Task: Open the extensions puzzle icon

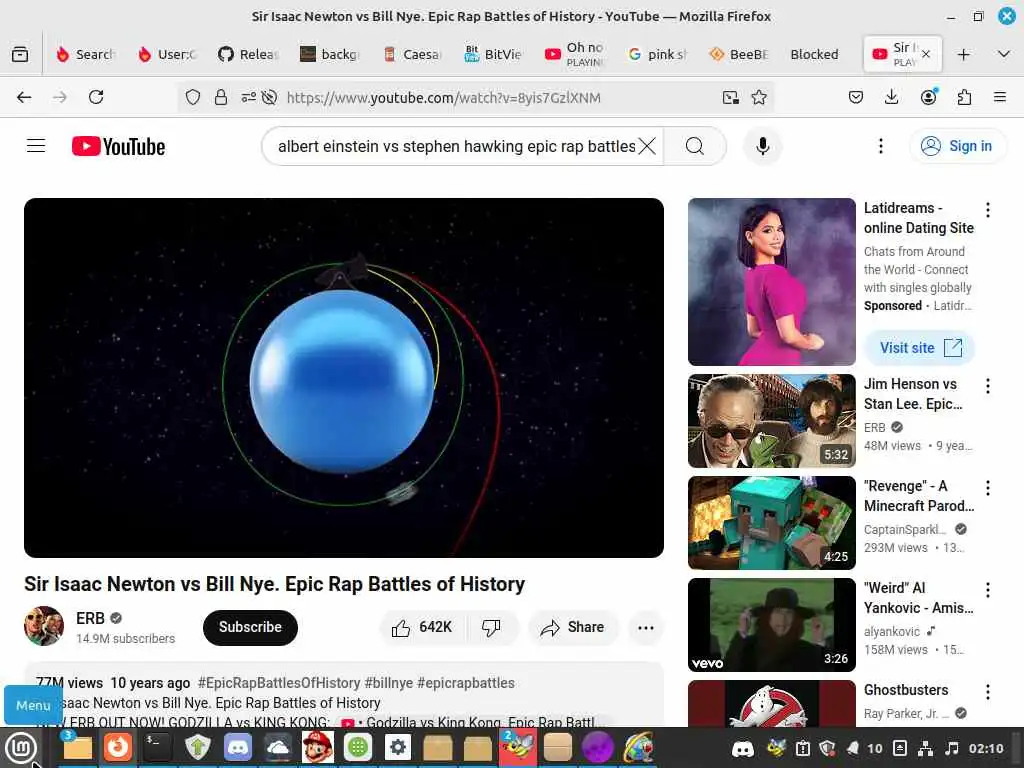Action: point(964,97)
